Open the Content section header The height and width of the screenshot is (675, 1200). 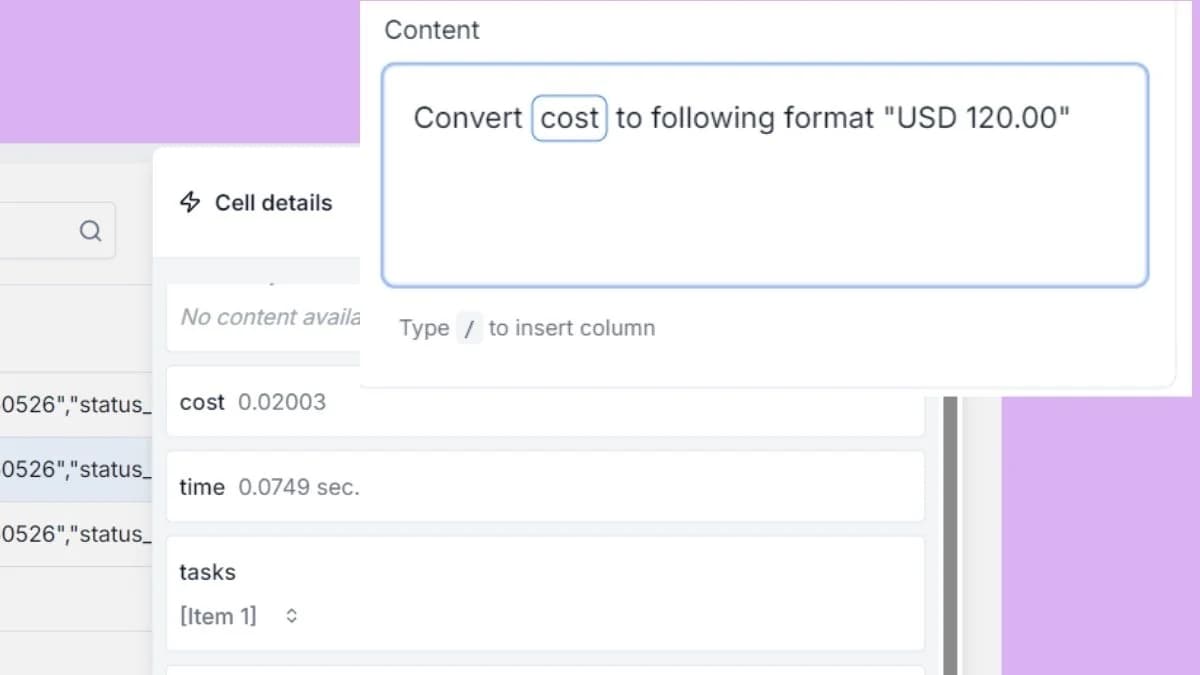(432, 30)
